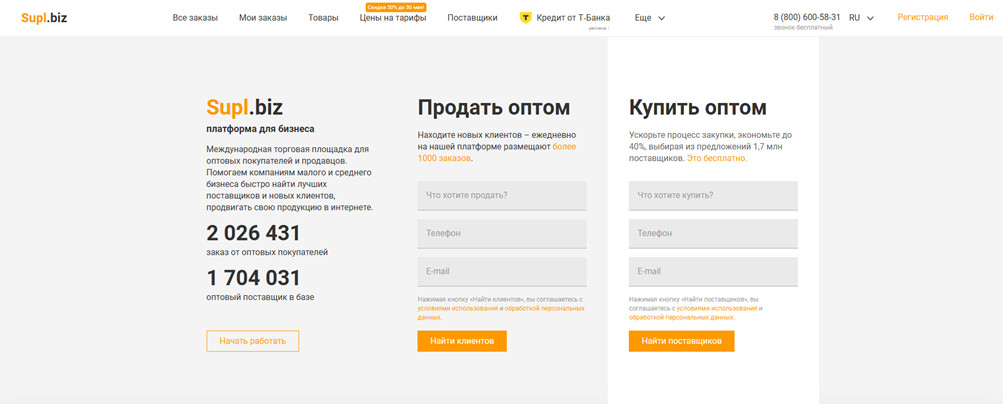This screenshot has height=404, width=1003.
Task: Click the T-Bank yellow shield icon
Action: [525, 18]
